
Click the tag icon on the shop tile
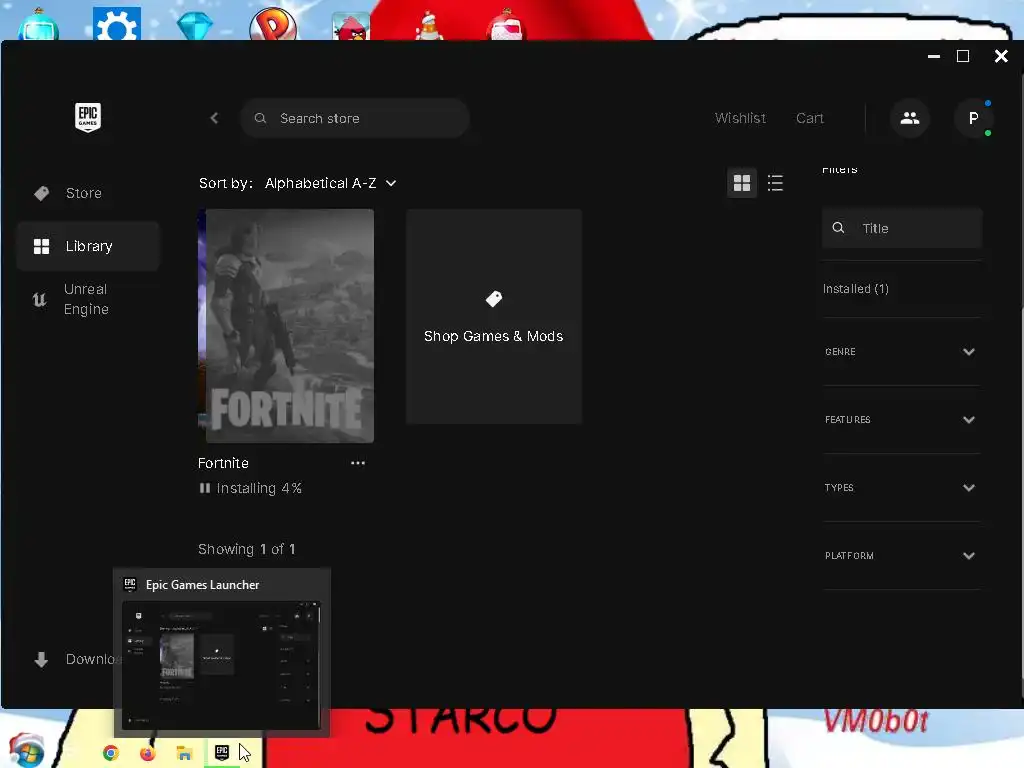[494, 299]
